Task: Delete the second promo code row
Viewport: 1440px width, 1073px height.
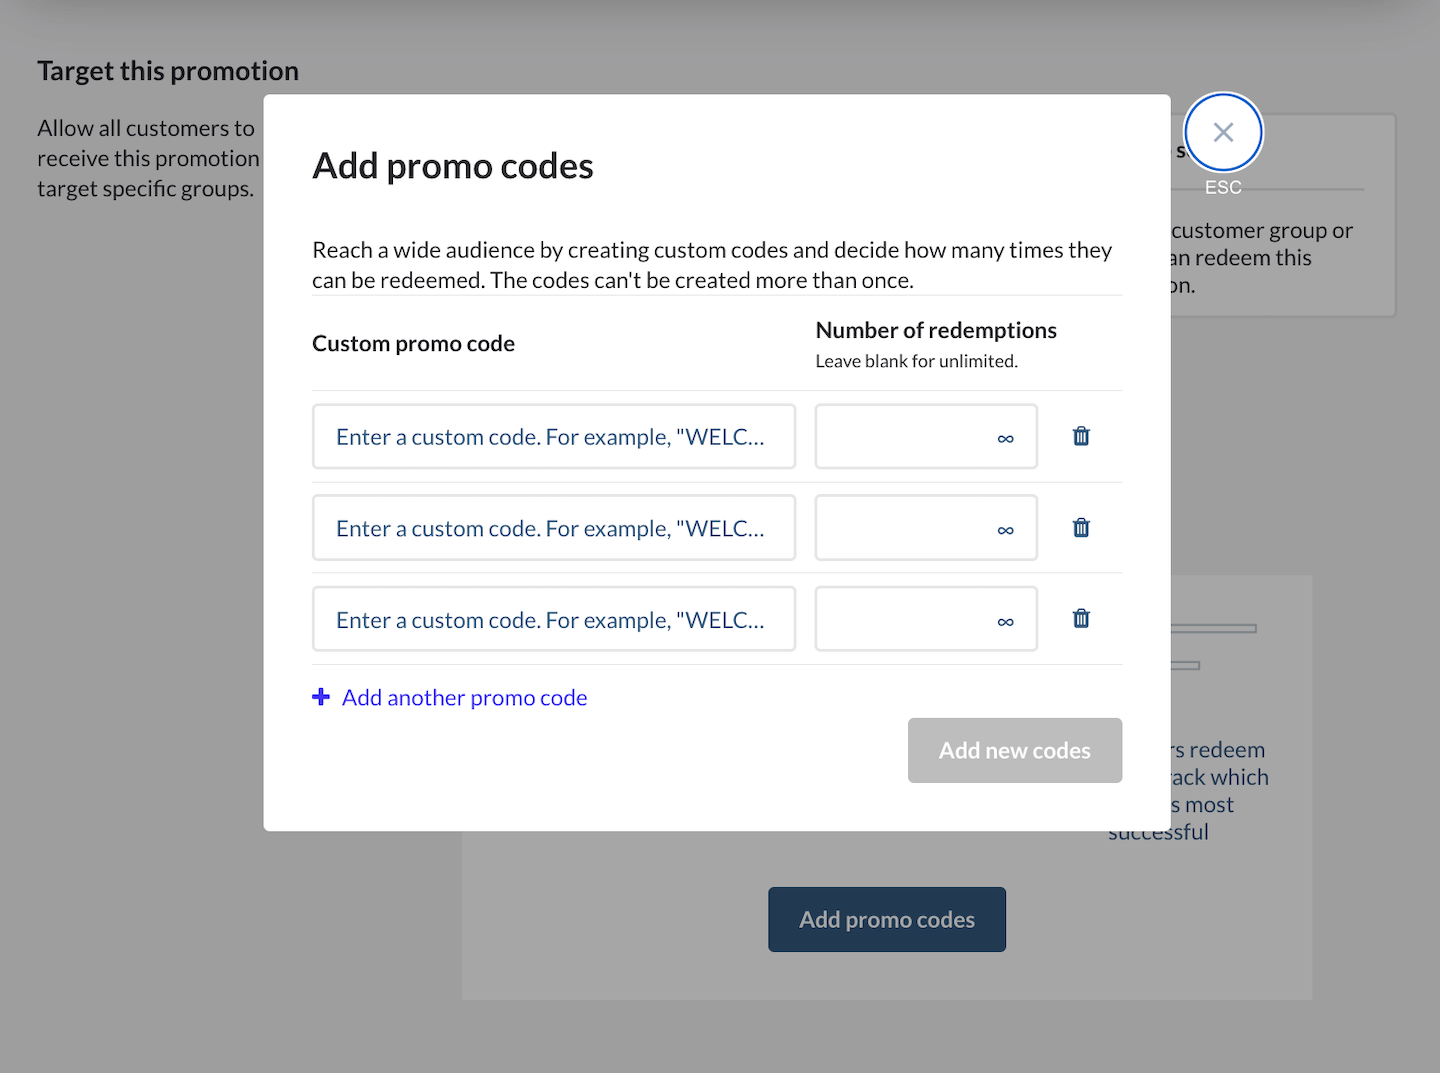Action: pos(1081,527)
